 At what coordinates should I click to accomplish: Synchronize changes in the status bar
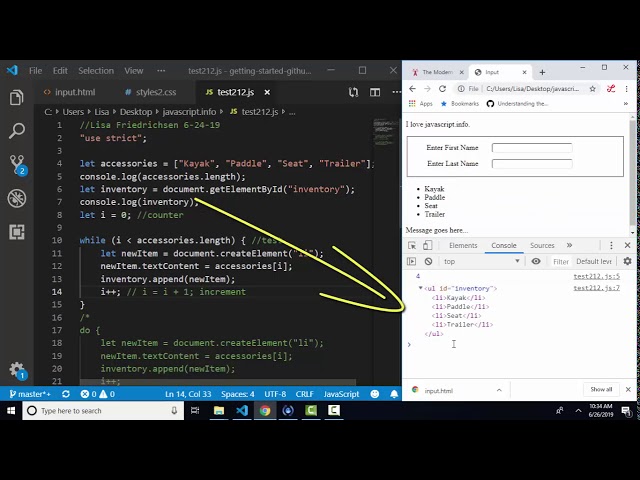click(66, 394)
